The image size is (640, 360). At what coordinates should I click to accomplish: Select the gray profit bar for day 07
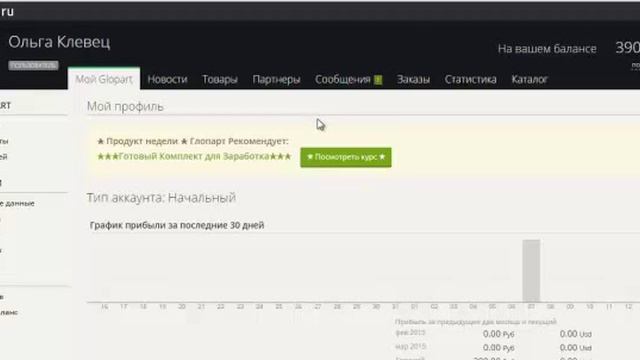(531, 271)
